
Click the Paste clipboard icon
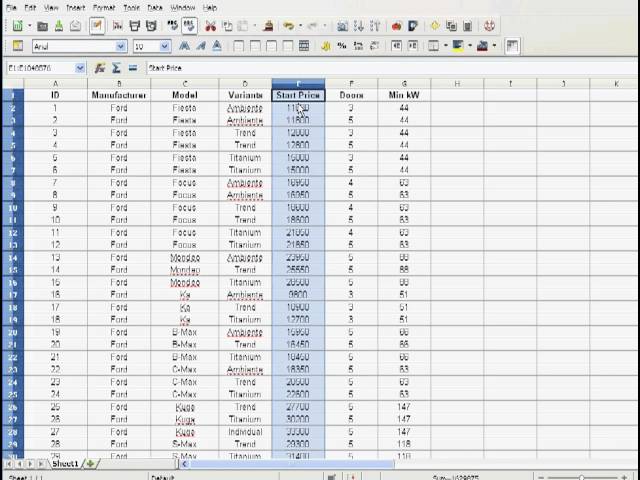coord(243,26)
